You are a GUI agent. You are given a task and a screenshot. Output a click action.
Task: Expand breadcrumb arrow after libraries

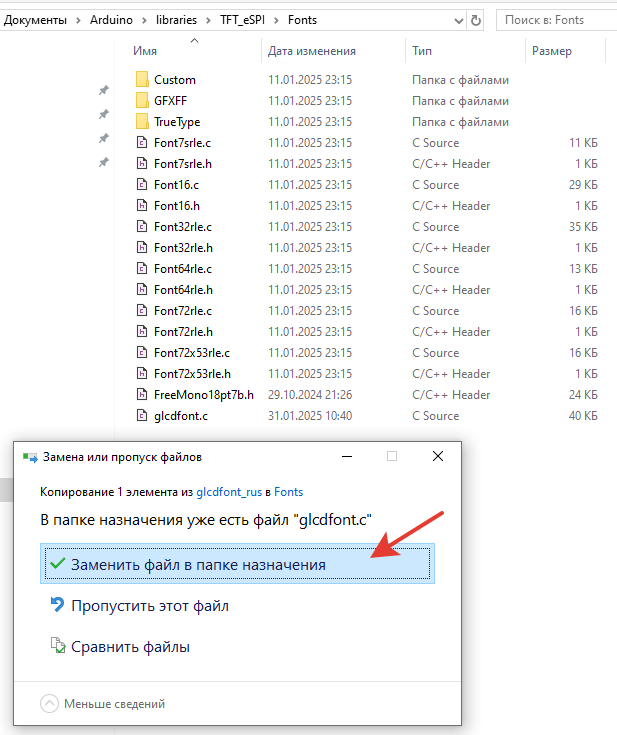pyautogui.click(x=209, y=20)
